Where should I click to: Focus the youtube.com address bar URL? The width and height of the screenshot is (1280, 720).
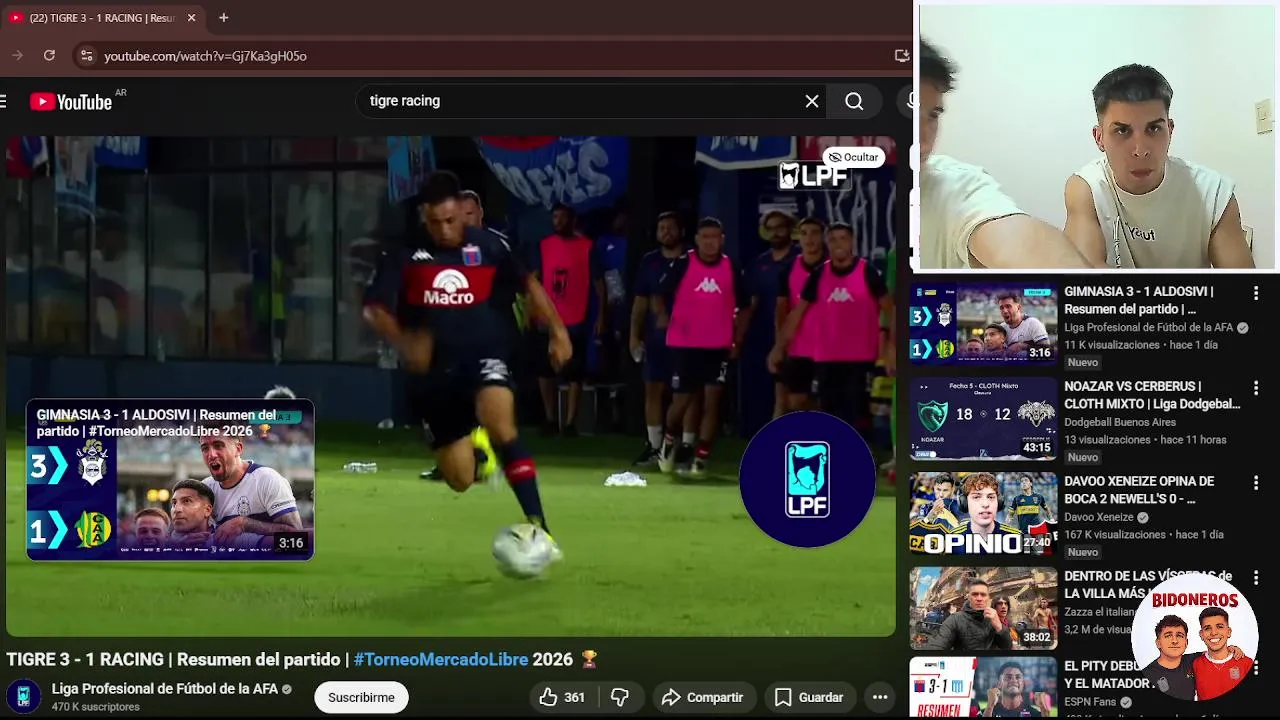tap(205, 56)
